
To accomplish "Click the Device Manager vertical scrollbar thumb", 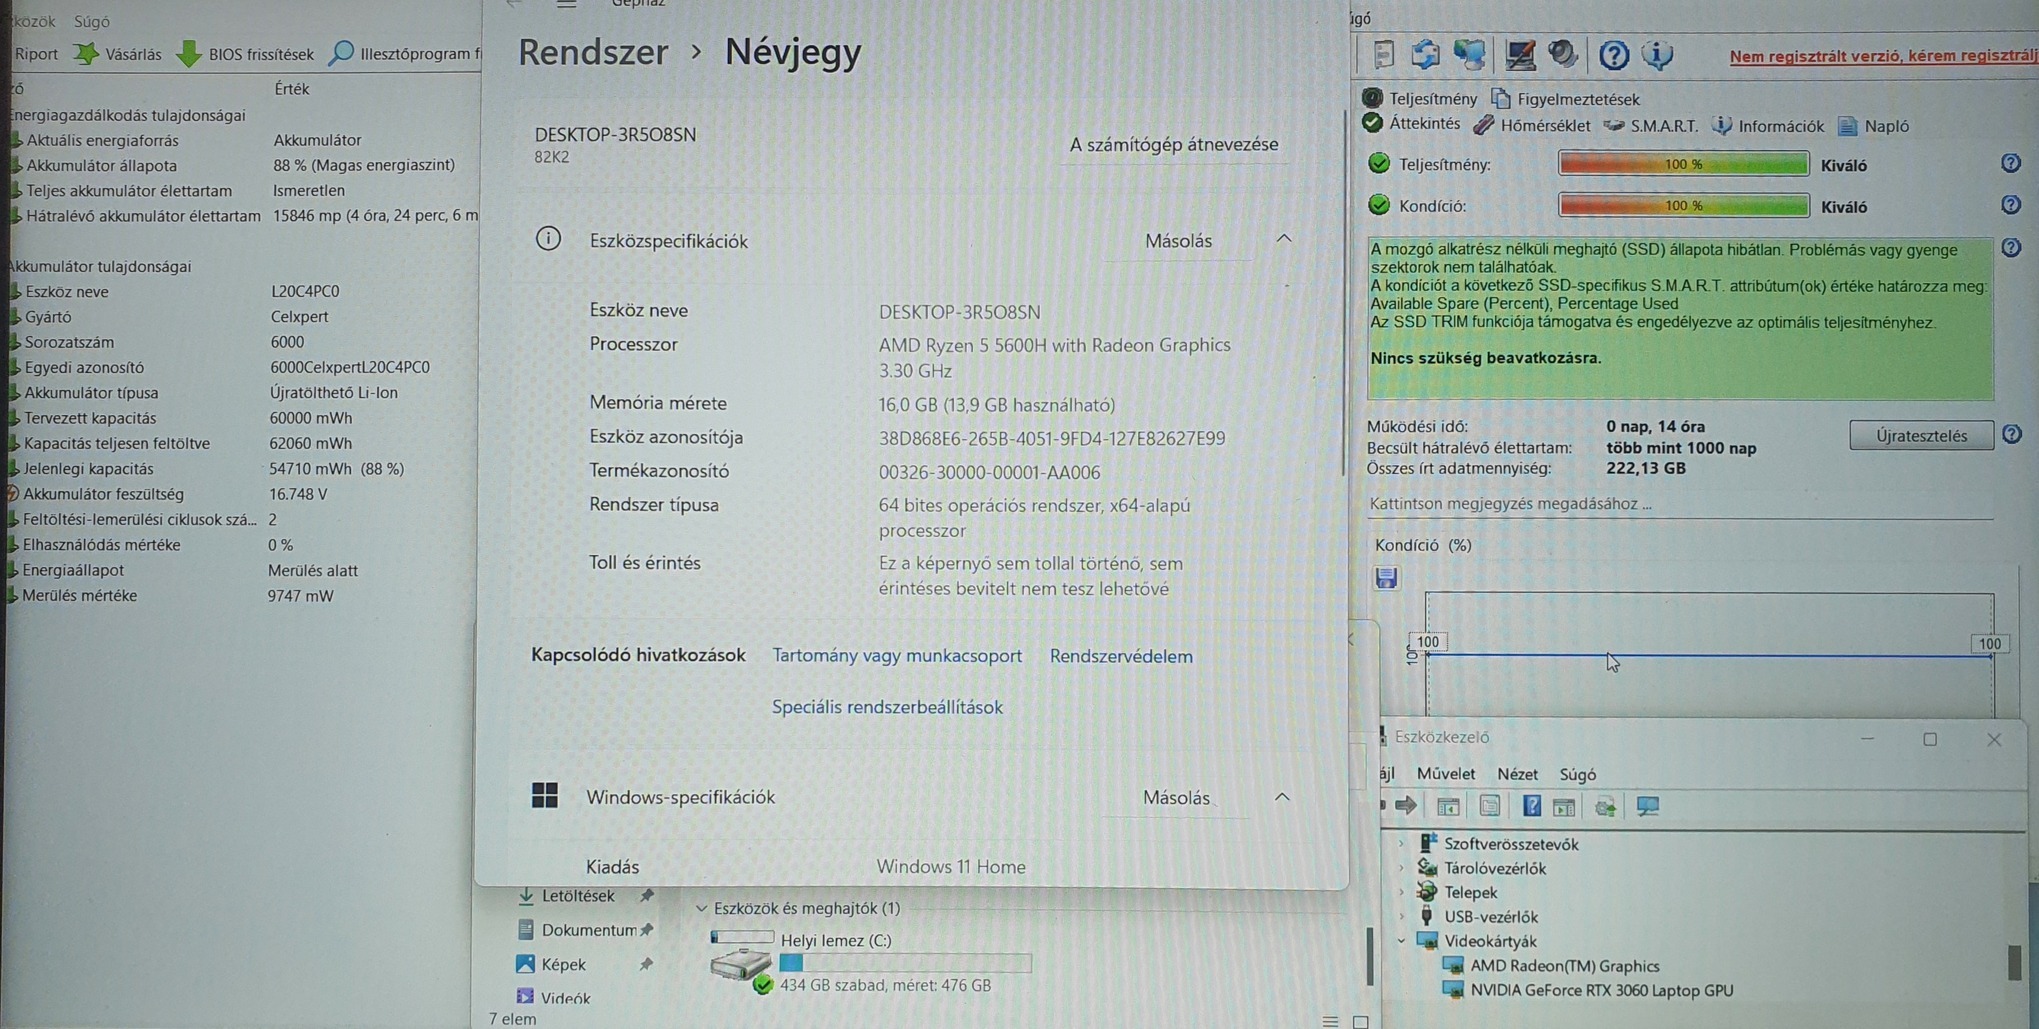I will [x=2014, y=962].
